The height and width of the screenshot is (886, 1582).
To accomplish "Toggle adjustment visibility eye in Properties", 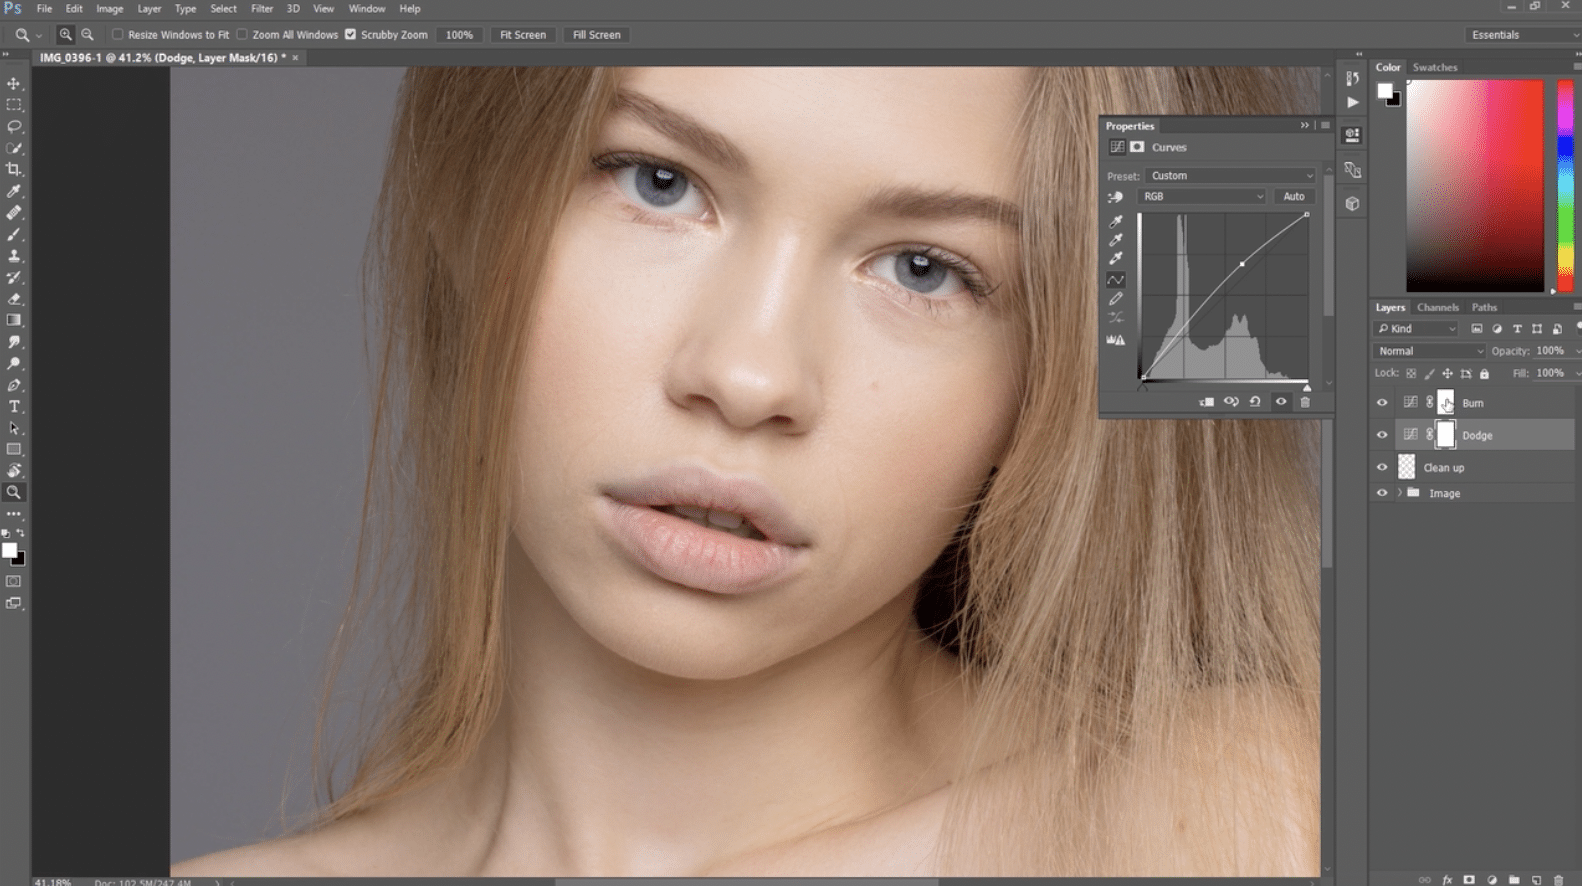I will click(x=1281, y=402).
